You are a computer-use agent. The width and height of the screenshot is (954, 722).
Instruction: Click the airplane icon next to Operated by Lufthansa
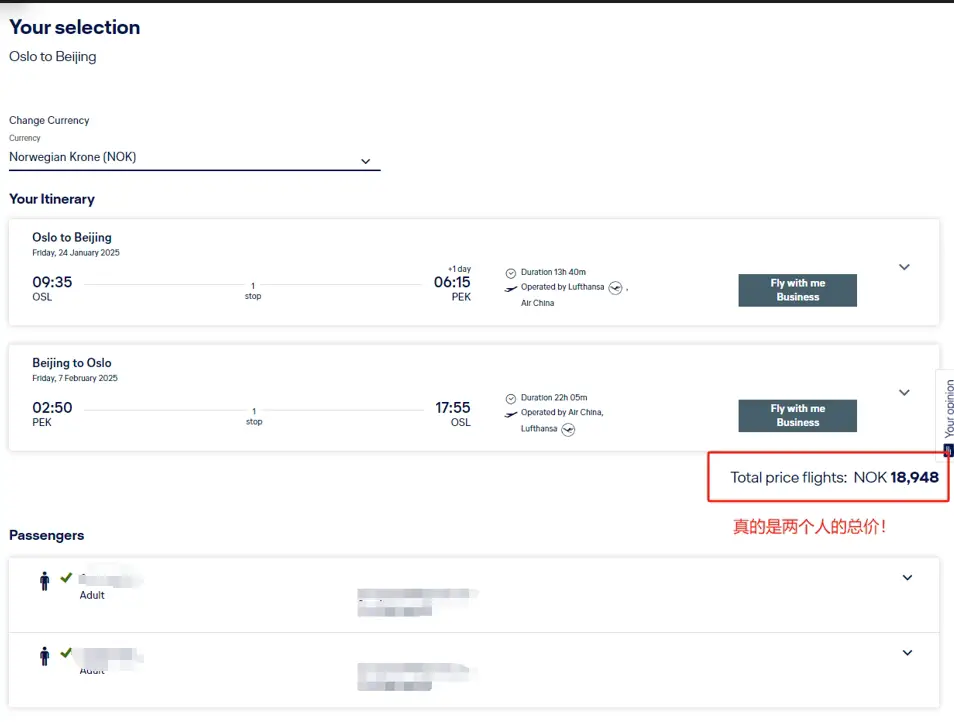[x=512, y=287]
